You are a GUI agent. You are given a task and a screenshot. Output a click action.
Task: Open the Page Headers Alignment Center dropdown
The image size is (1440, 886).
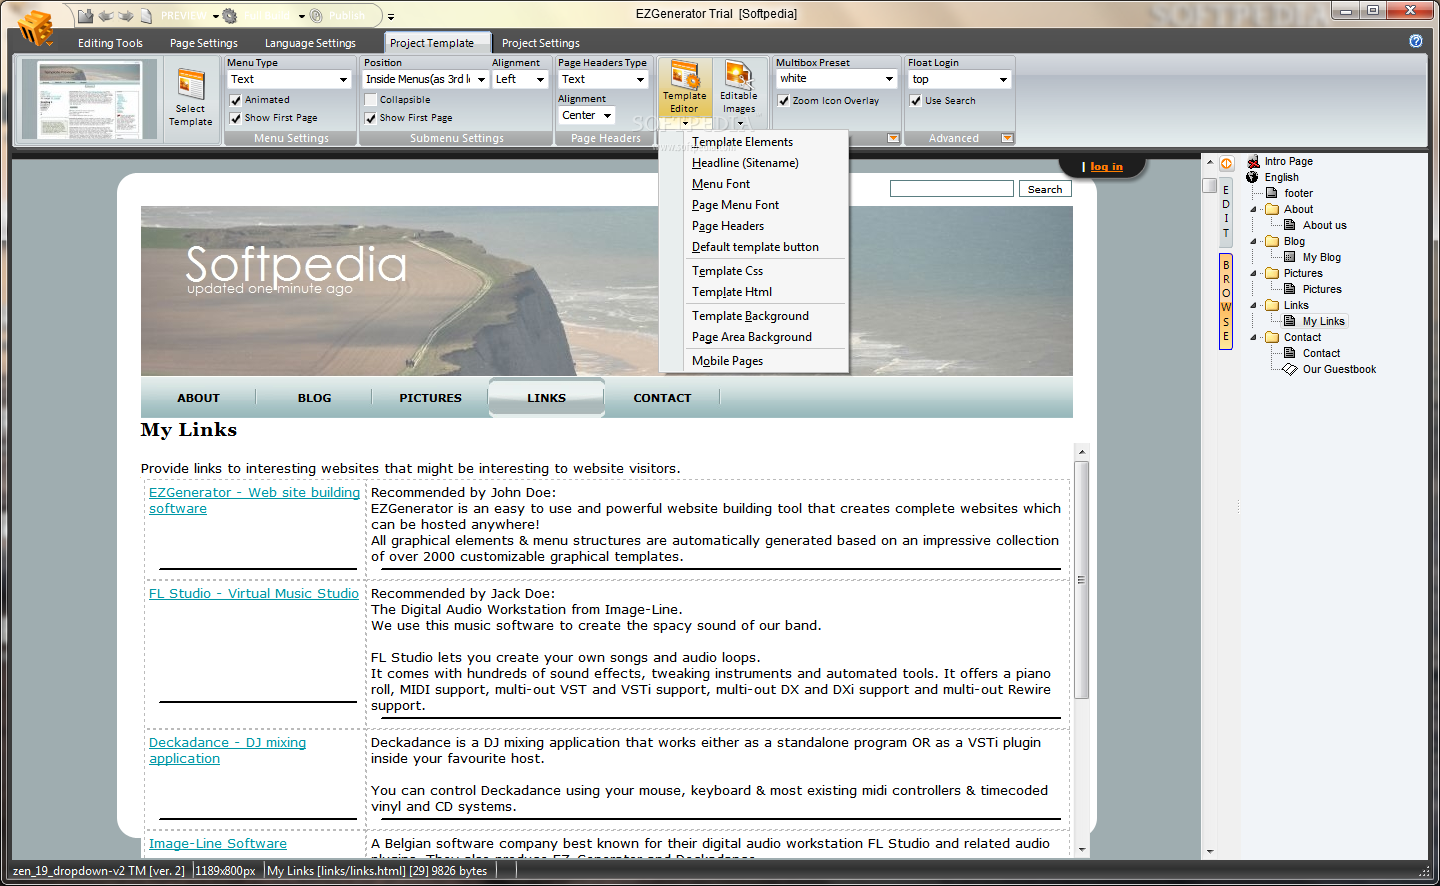[587, 115]
